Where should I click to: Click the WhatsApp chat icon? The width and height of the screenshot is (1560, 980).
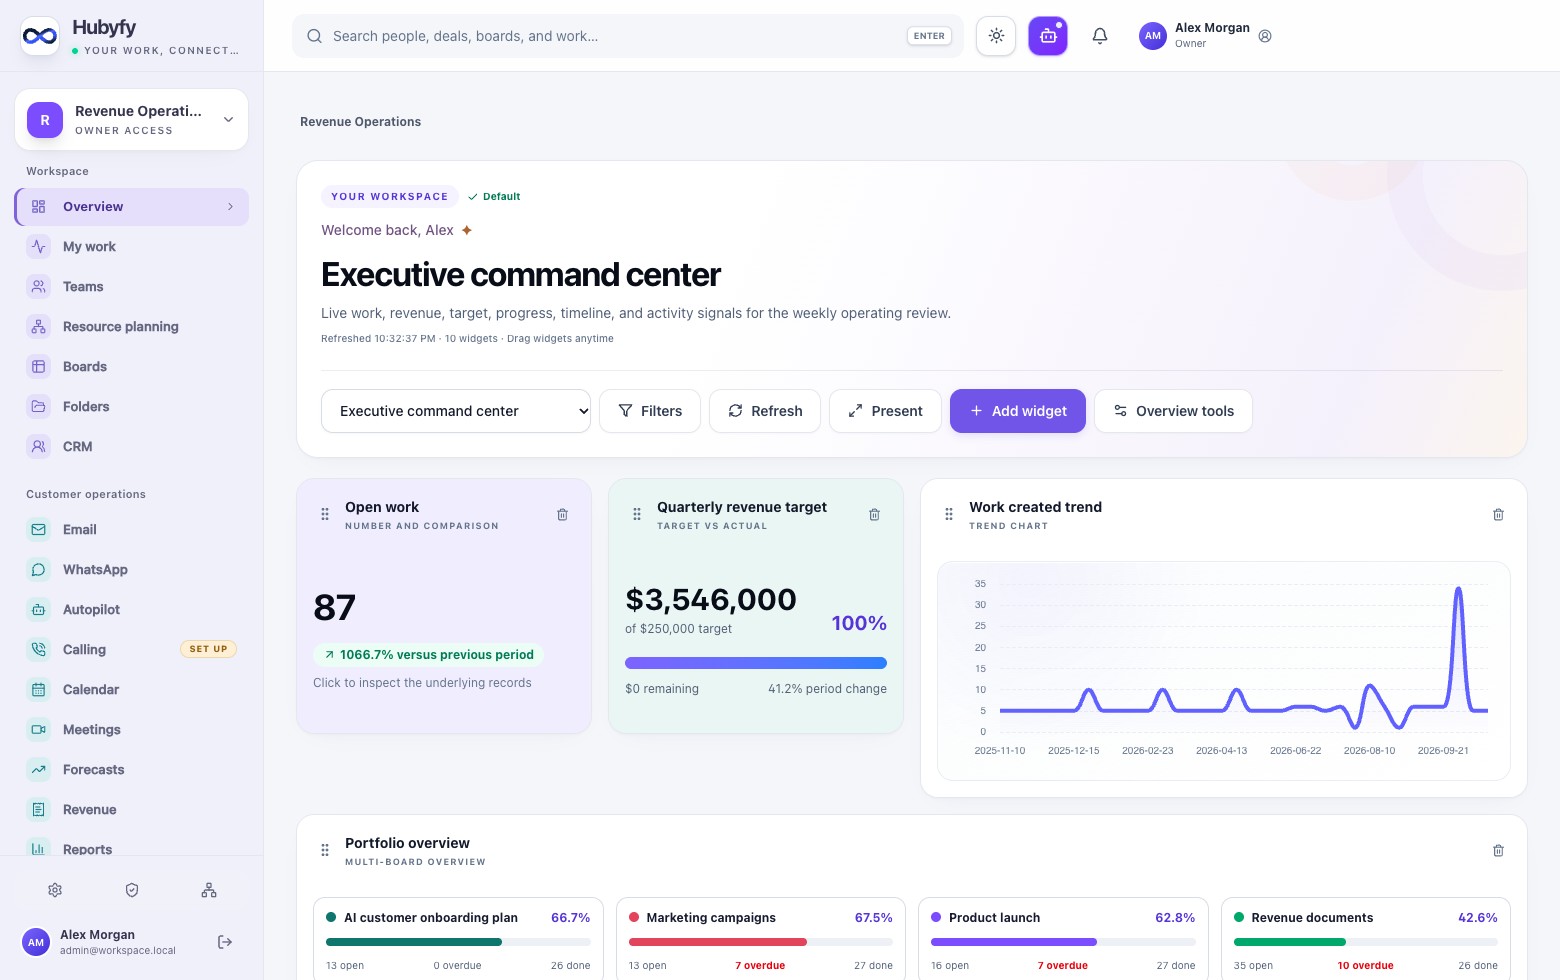coord(38,570)
